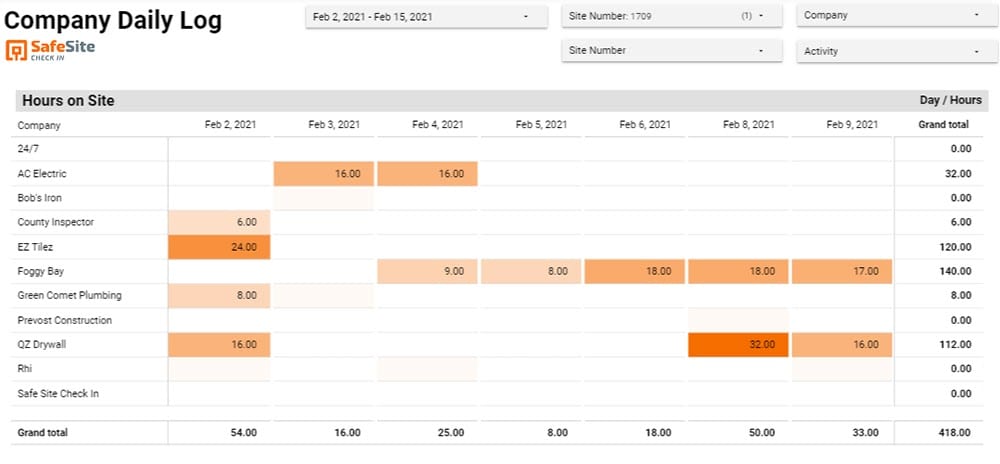Expand the Activity filter dropdown

tap(897, 51)
